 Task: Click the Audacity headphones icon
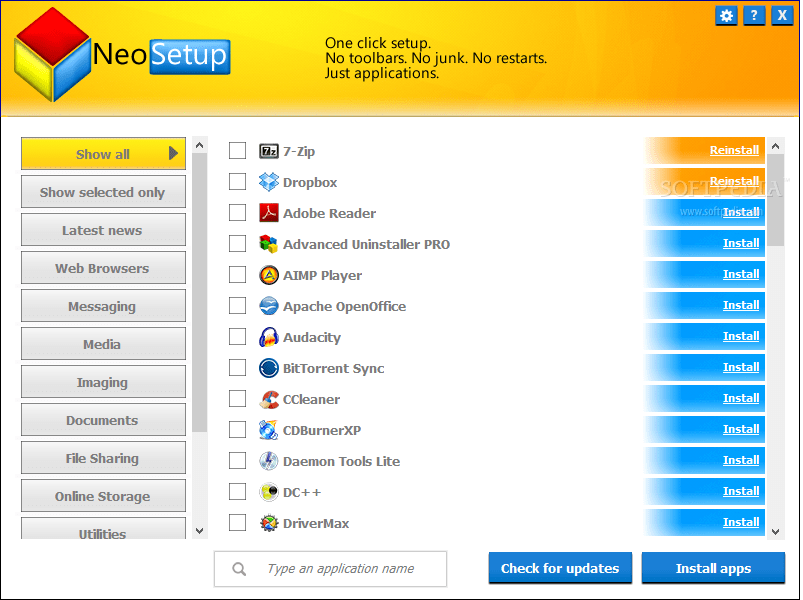coord(268,337)
